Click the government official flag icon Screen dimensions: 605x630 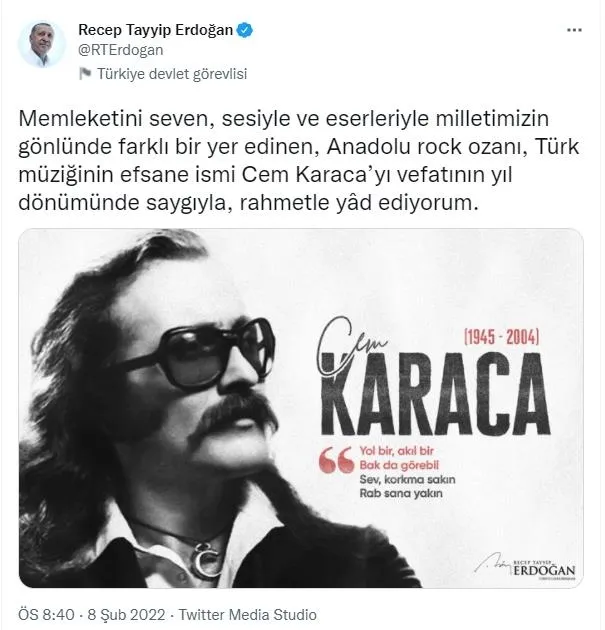pos(85,74)
